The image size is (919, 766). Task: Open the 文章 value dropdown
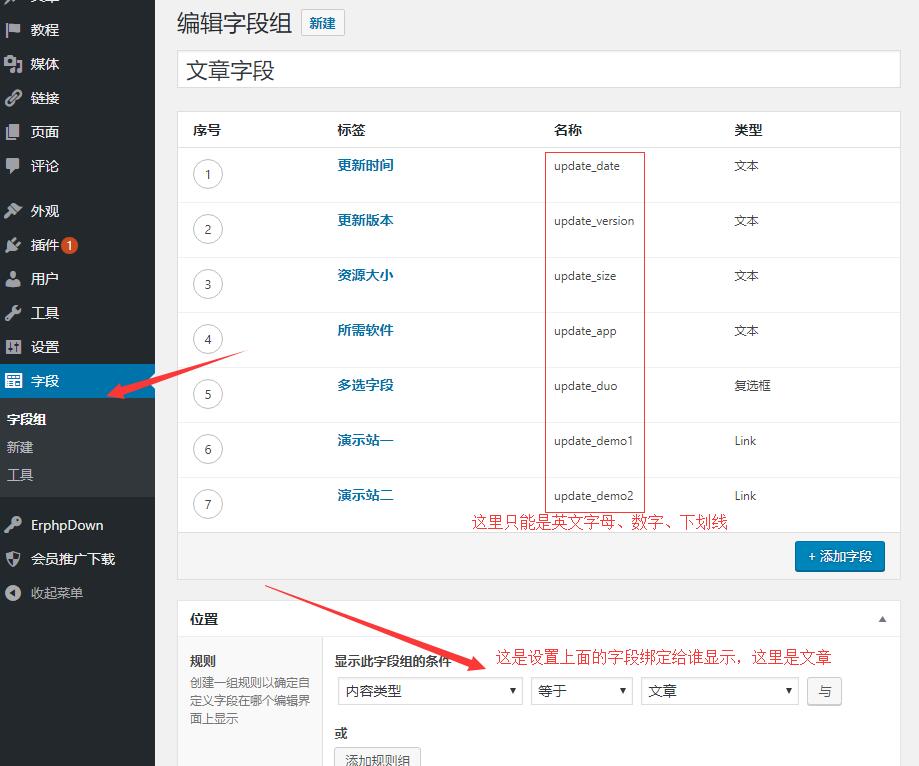[720, 691]
